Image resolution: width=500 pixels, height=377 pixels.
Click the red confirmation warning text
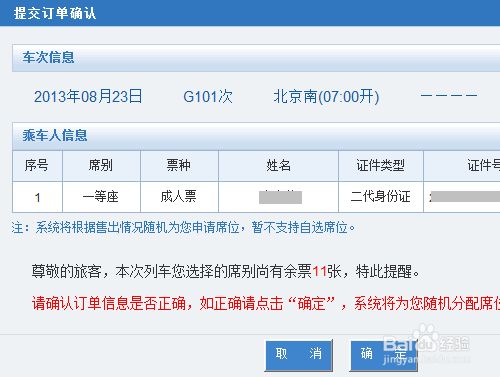tap(266, 303)
